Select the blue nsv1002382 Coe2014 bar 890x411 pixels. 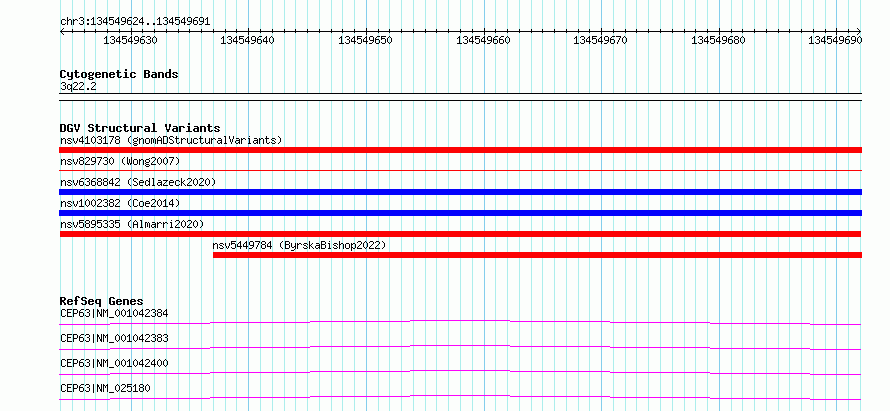[460, 213]
